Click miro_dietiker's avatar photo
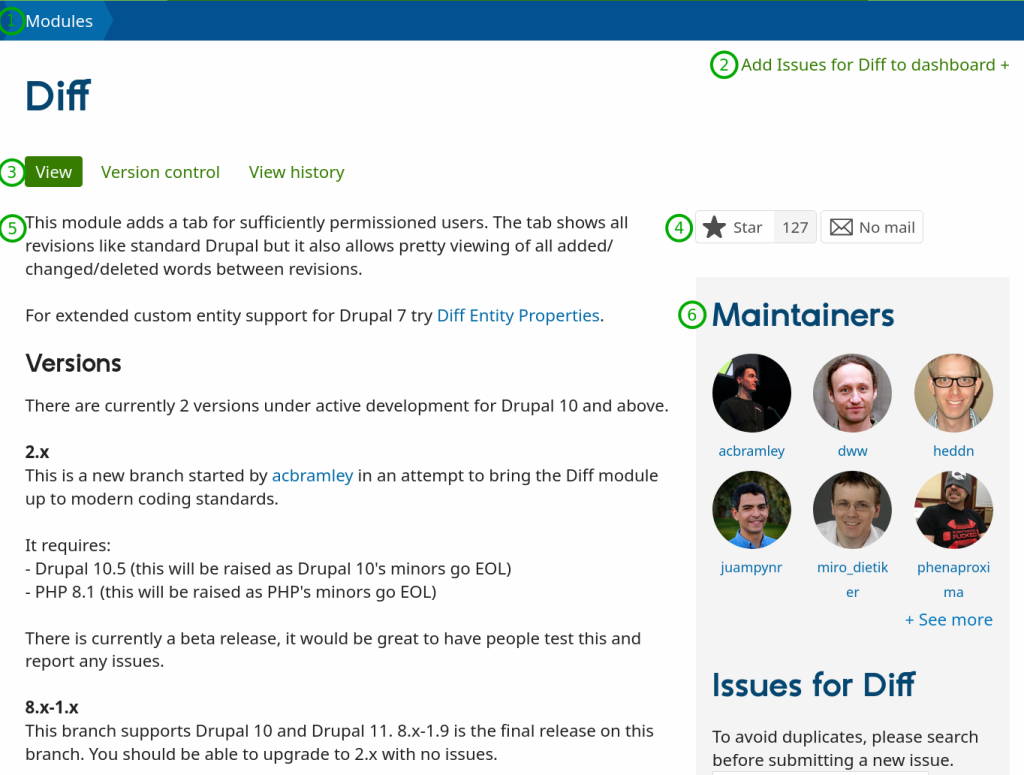The width and height of the screenshot is (1024, 775). [x=852, y=510]
